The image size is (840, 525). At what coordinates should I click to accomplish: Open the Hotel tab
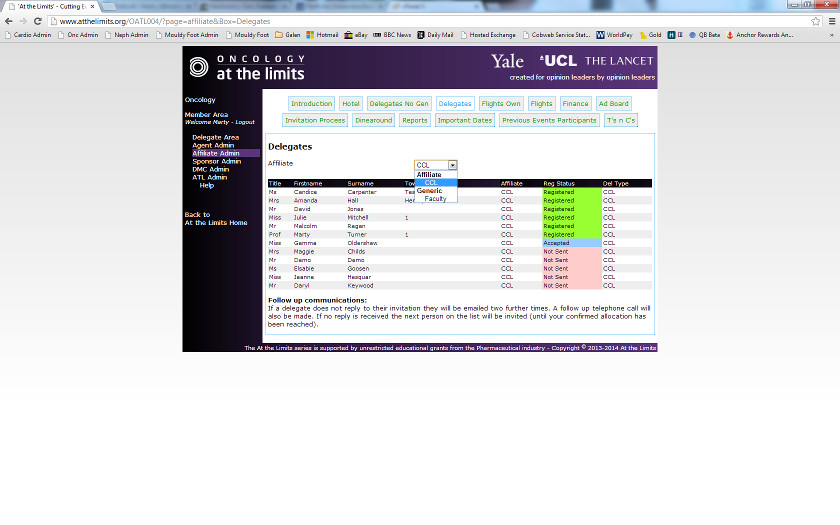pos(351,103)
